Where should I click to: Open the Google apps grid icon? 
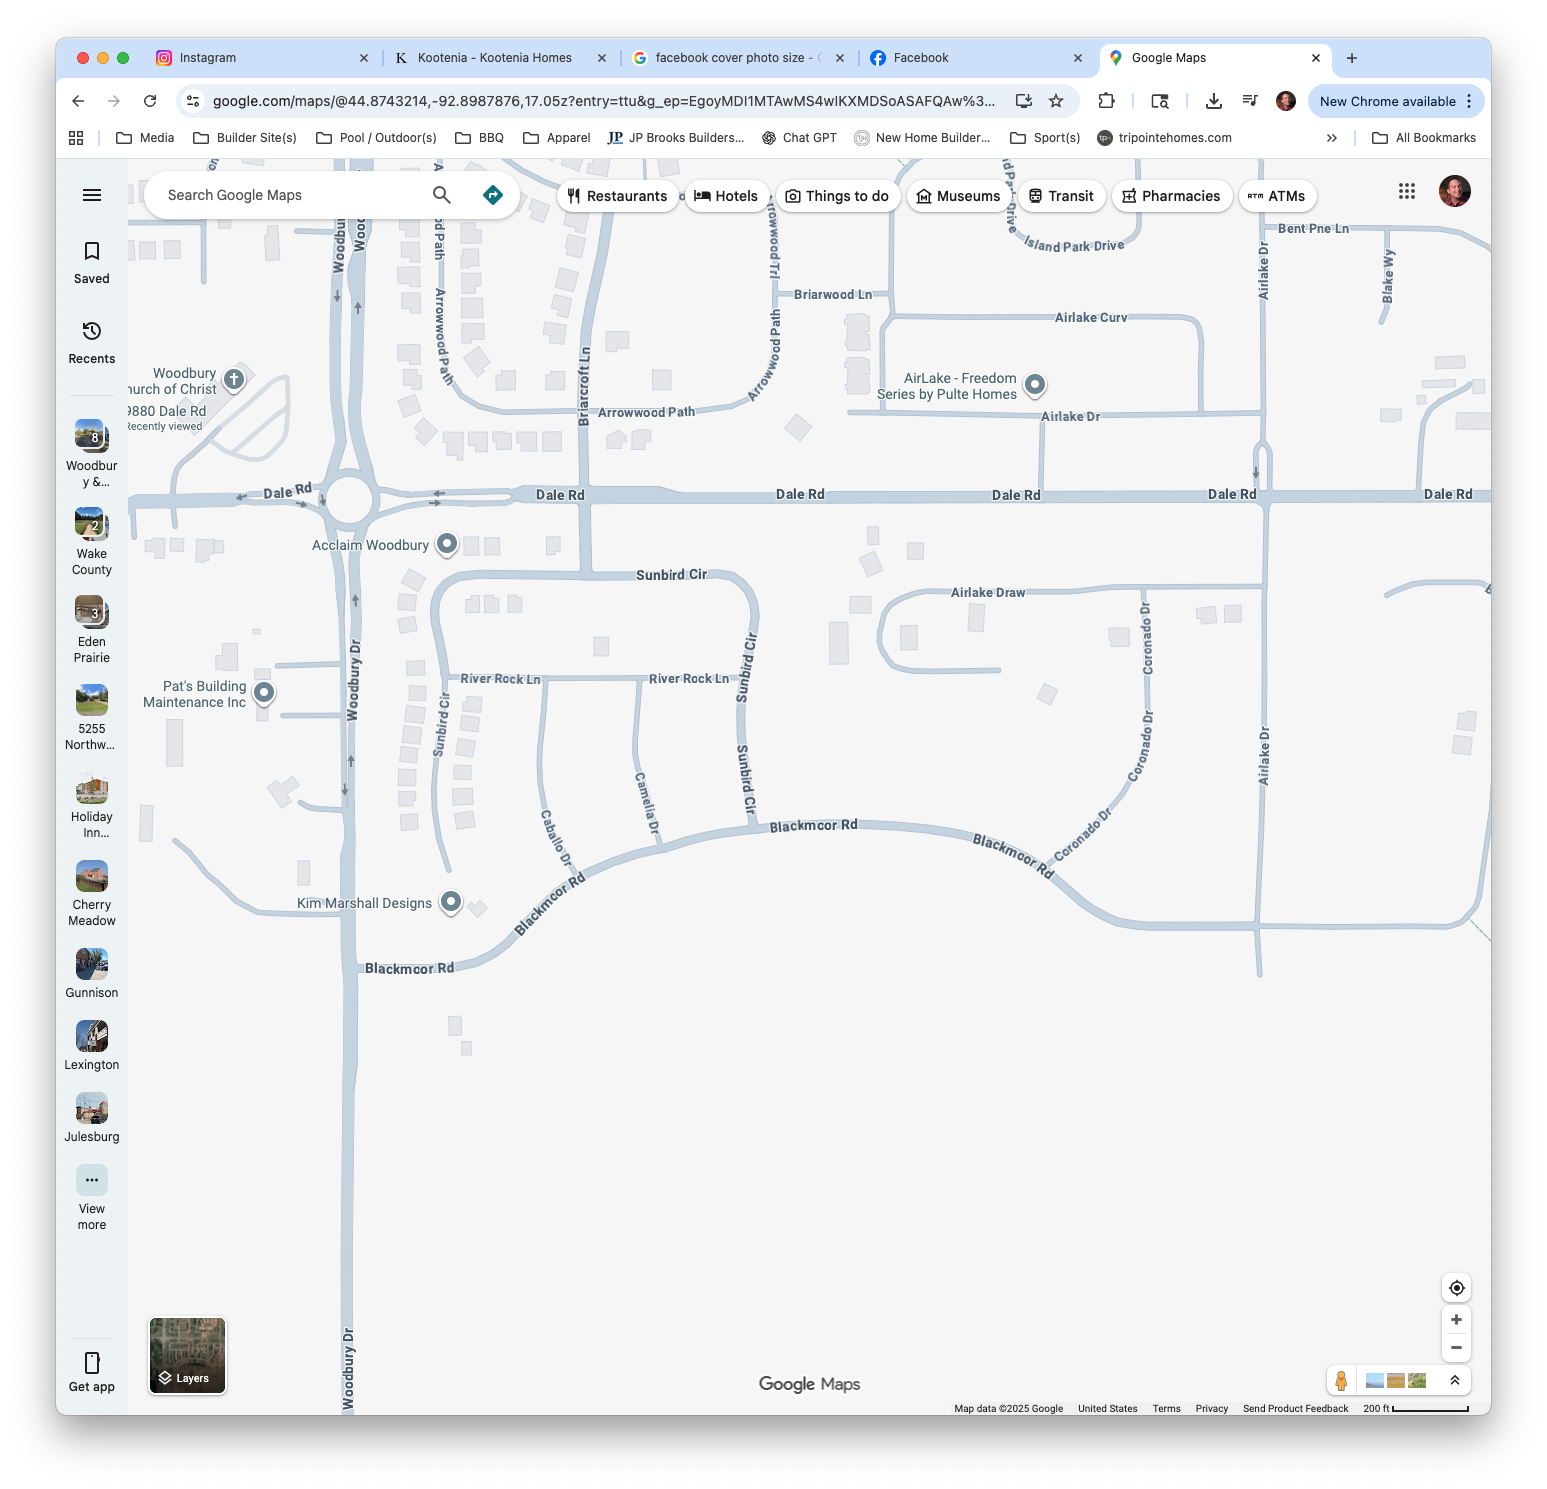point(1406,191)
